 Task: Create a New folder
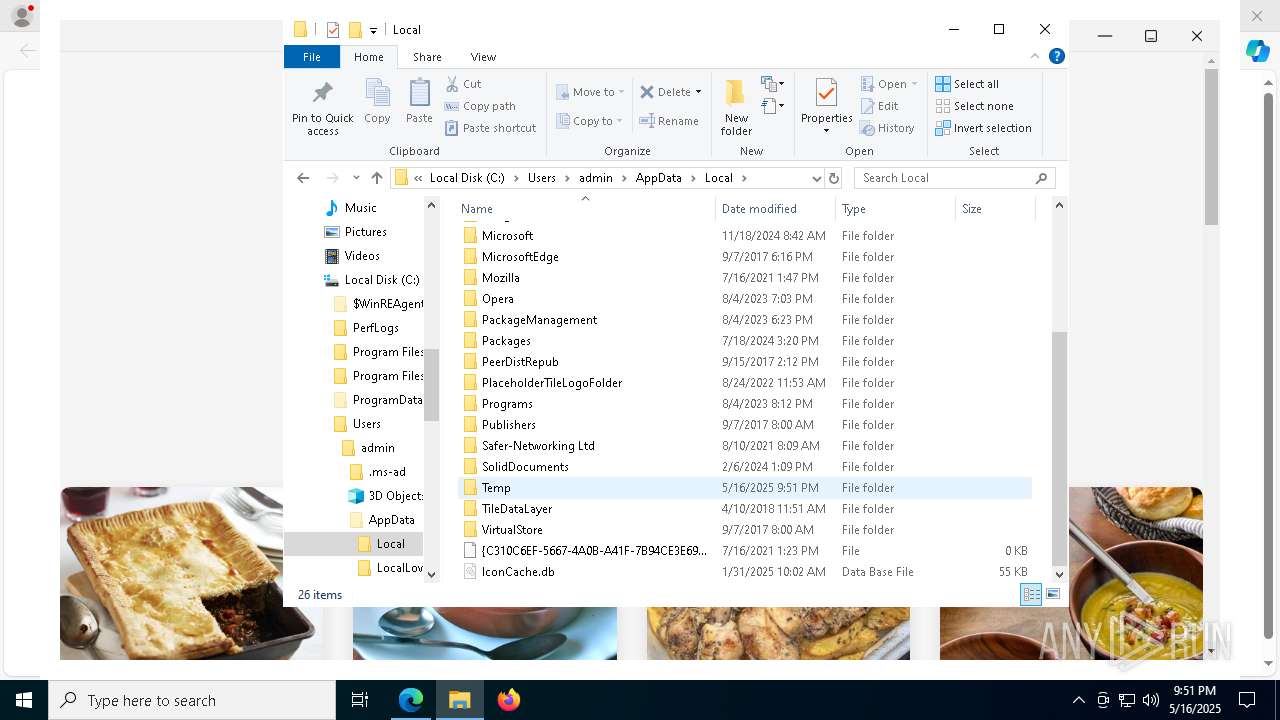click(x=736, y=108)
